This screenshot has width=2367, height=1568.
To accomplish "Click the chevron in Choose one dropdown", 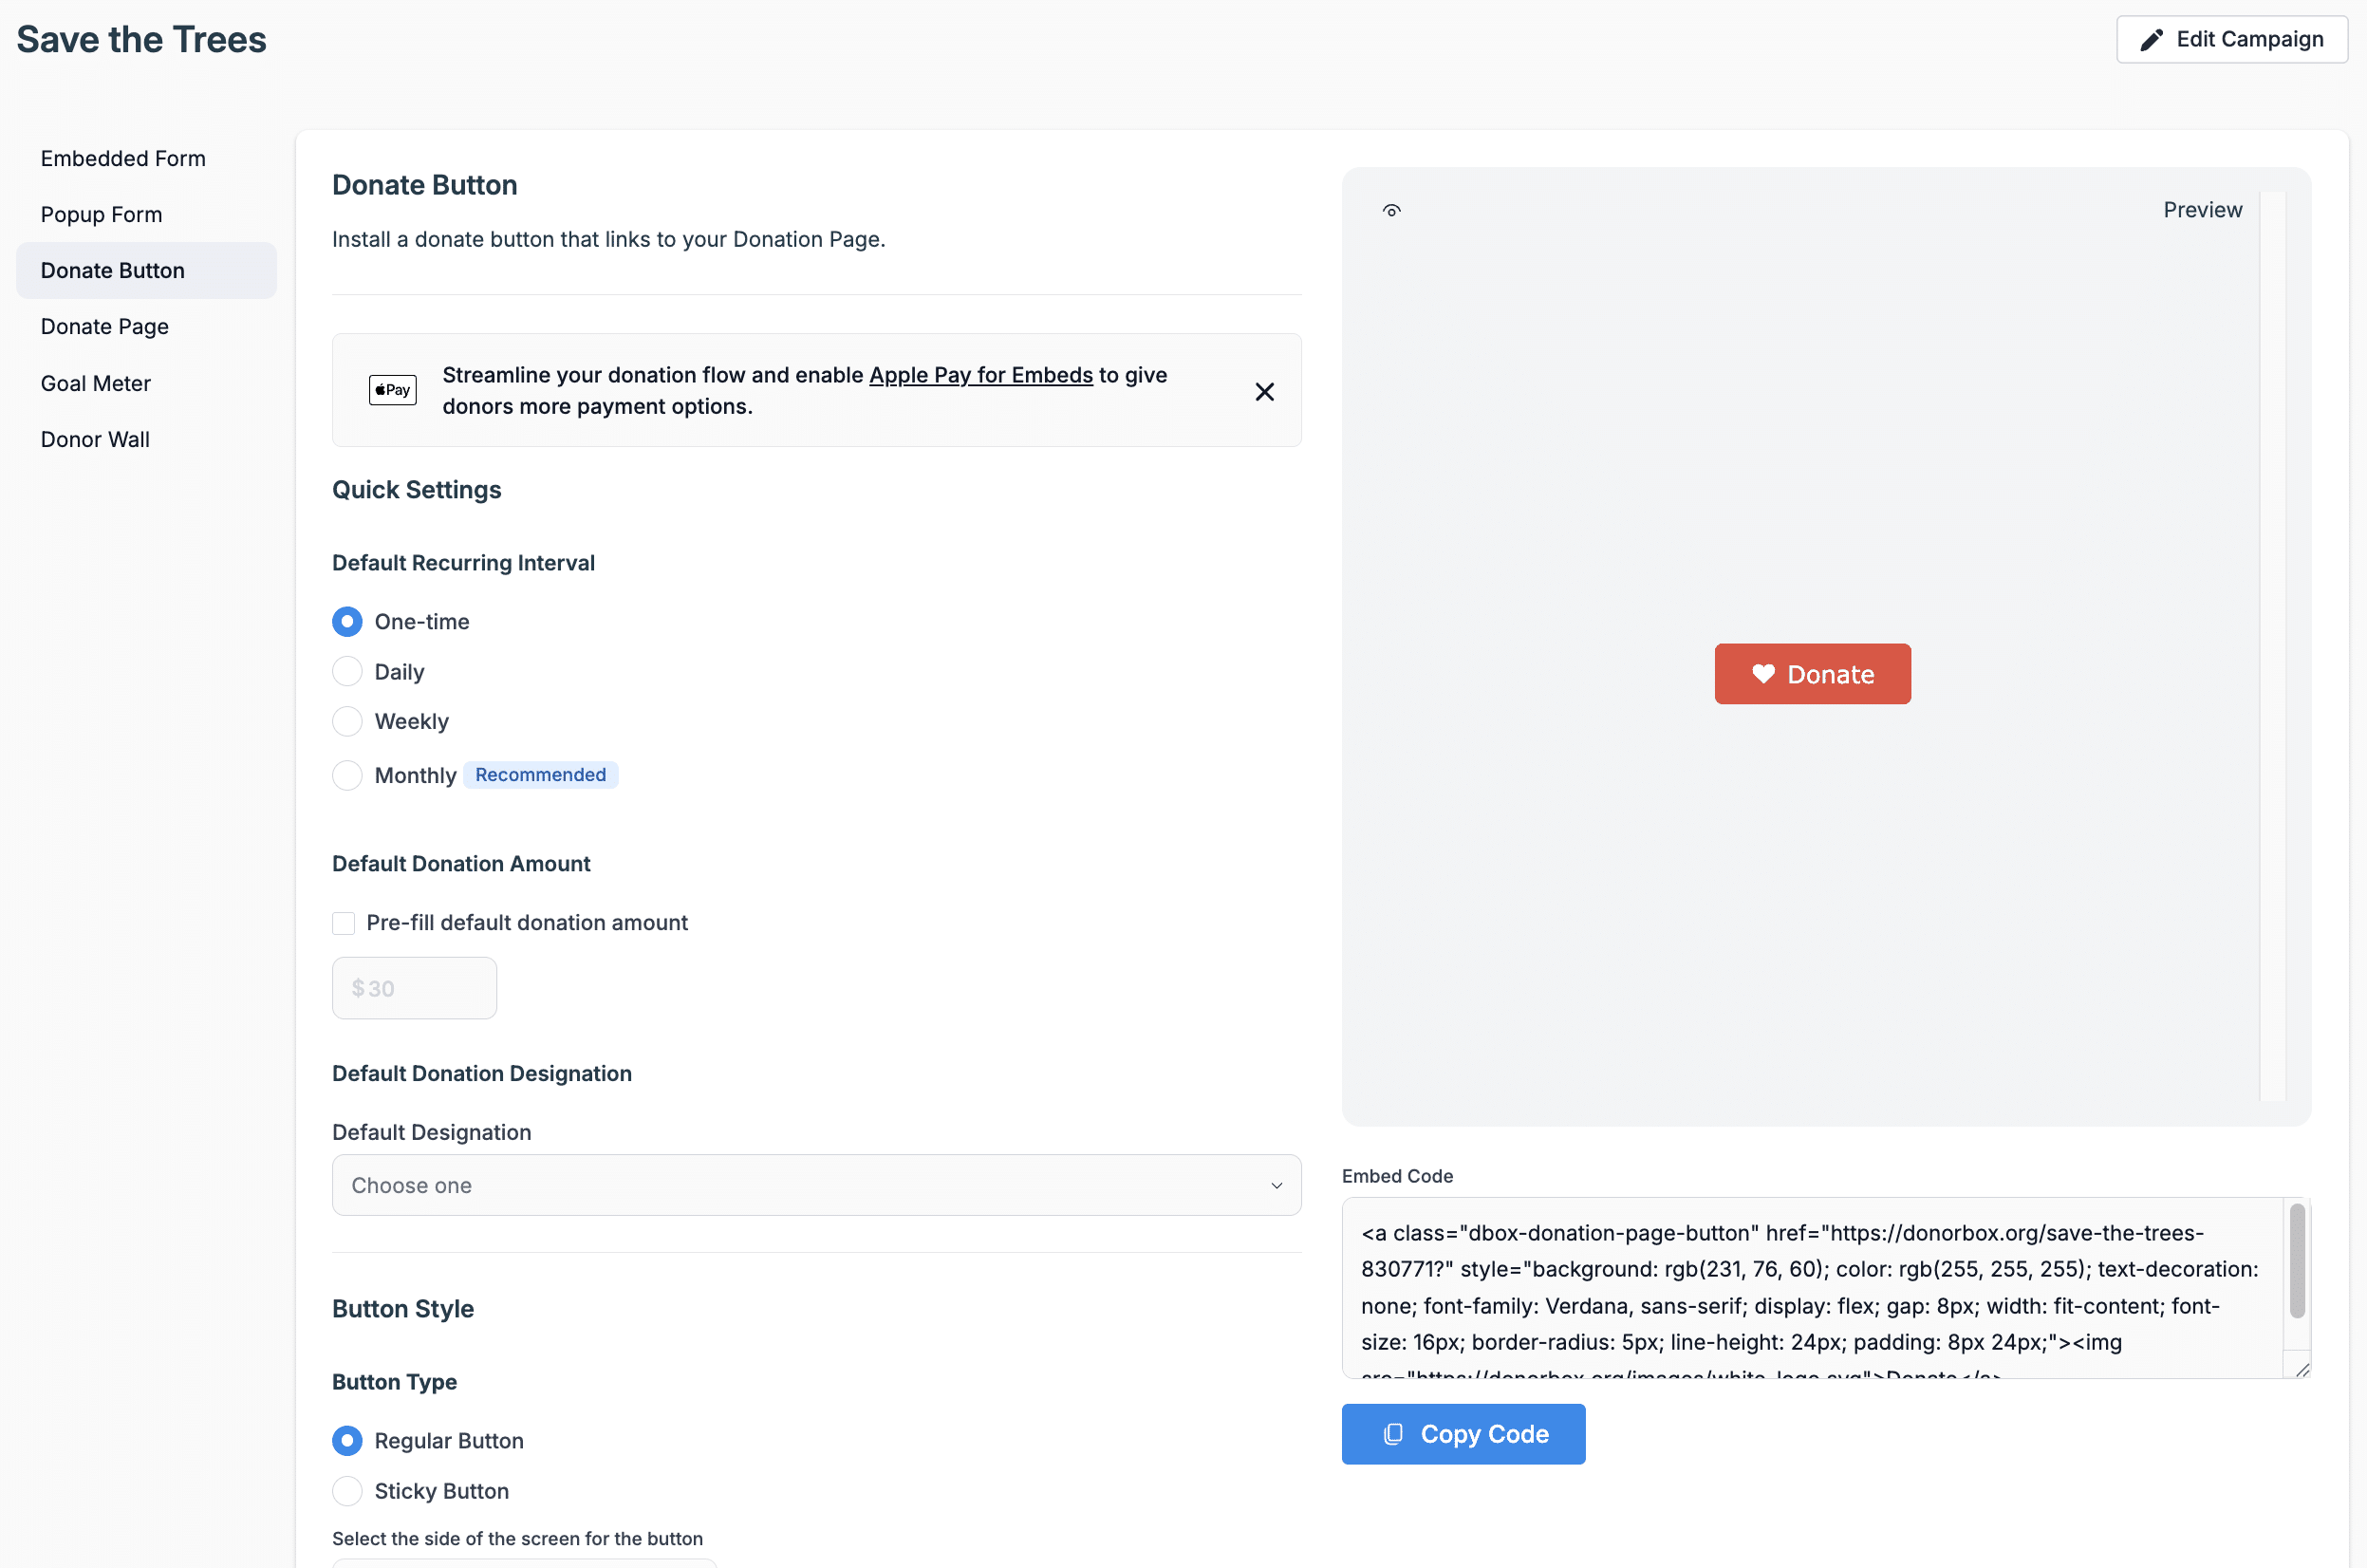I will (x=1276, y=1186).
